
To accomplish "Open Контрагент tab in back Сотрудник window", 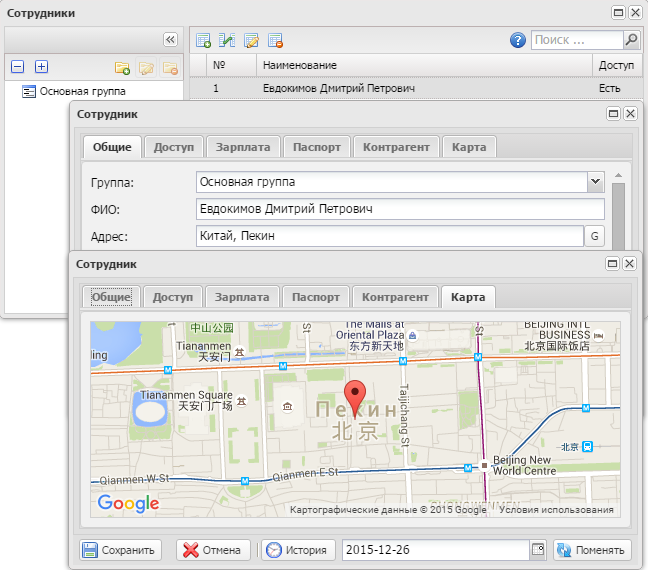I will (396, 147).
